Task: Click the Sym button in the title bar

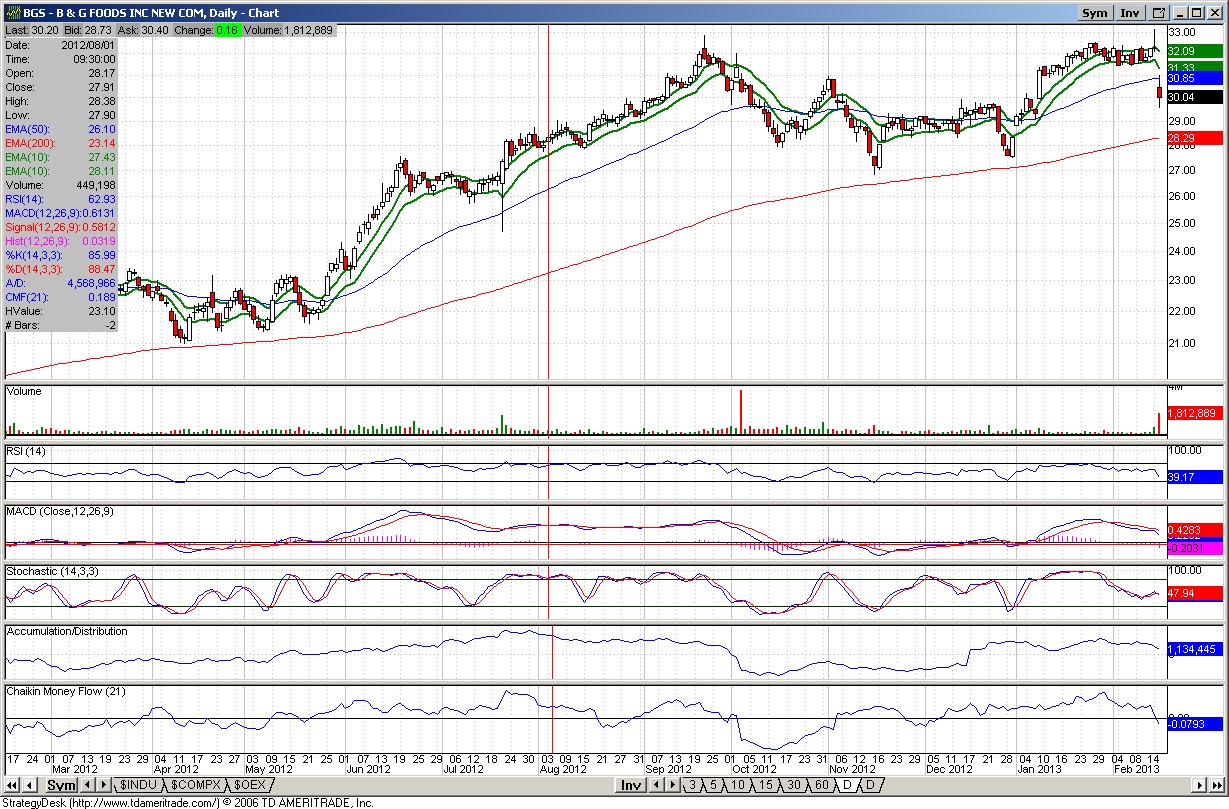Action: pos(1095,13)
